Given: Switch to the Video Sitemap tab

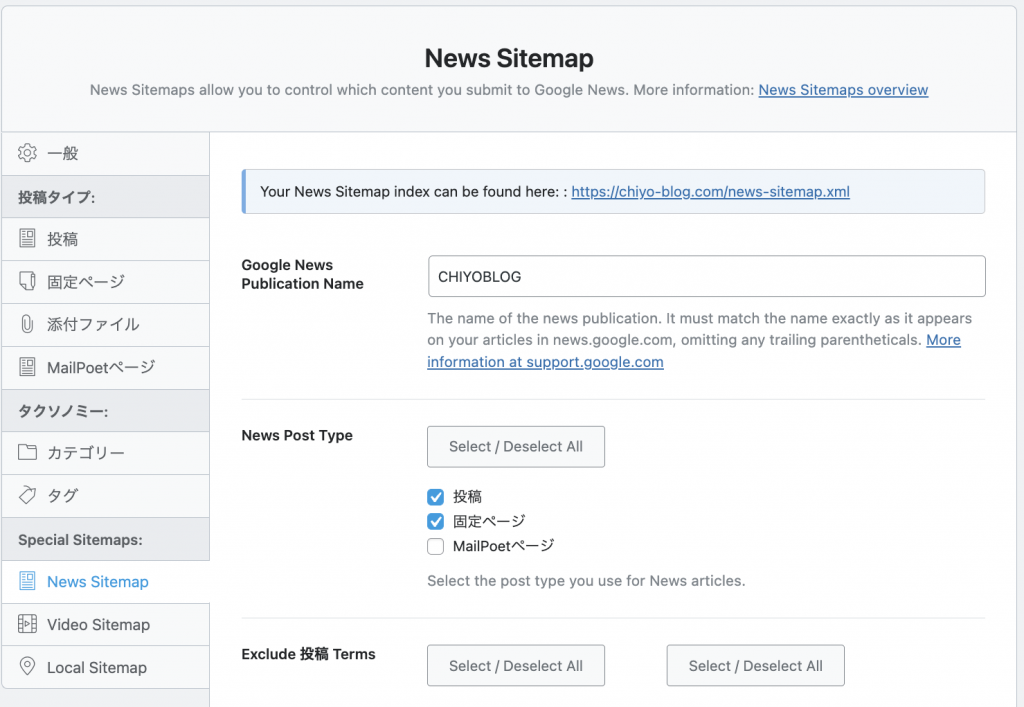Looking at the screenshot, I should pyautogui.click(x=106, y=625).
